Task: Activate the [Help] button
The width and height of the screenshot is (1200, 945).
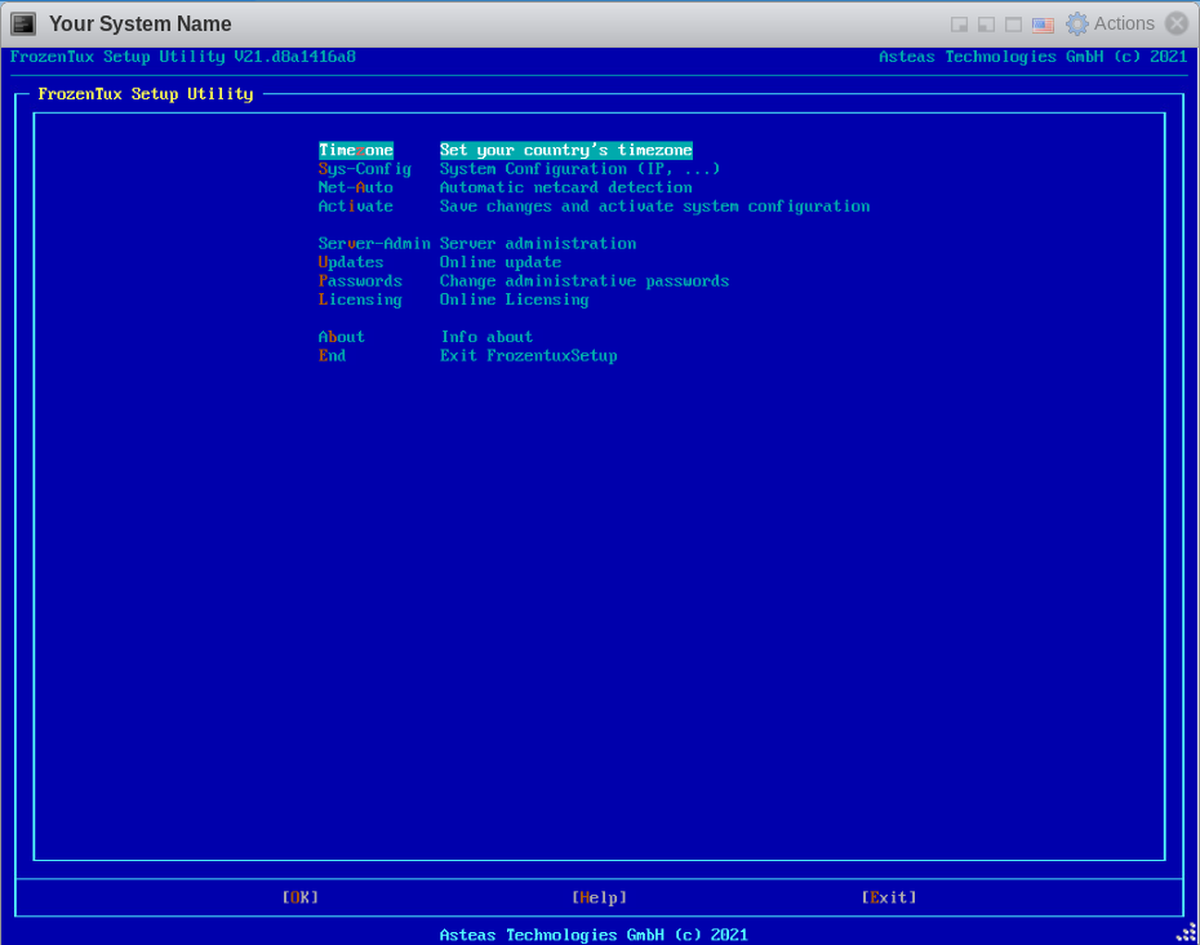Action: [x=599, y=897]
